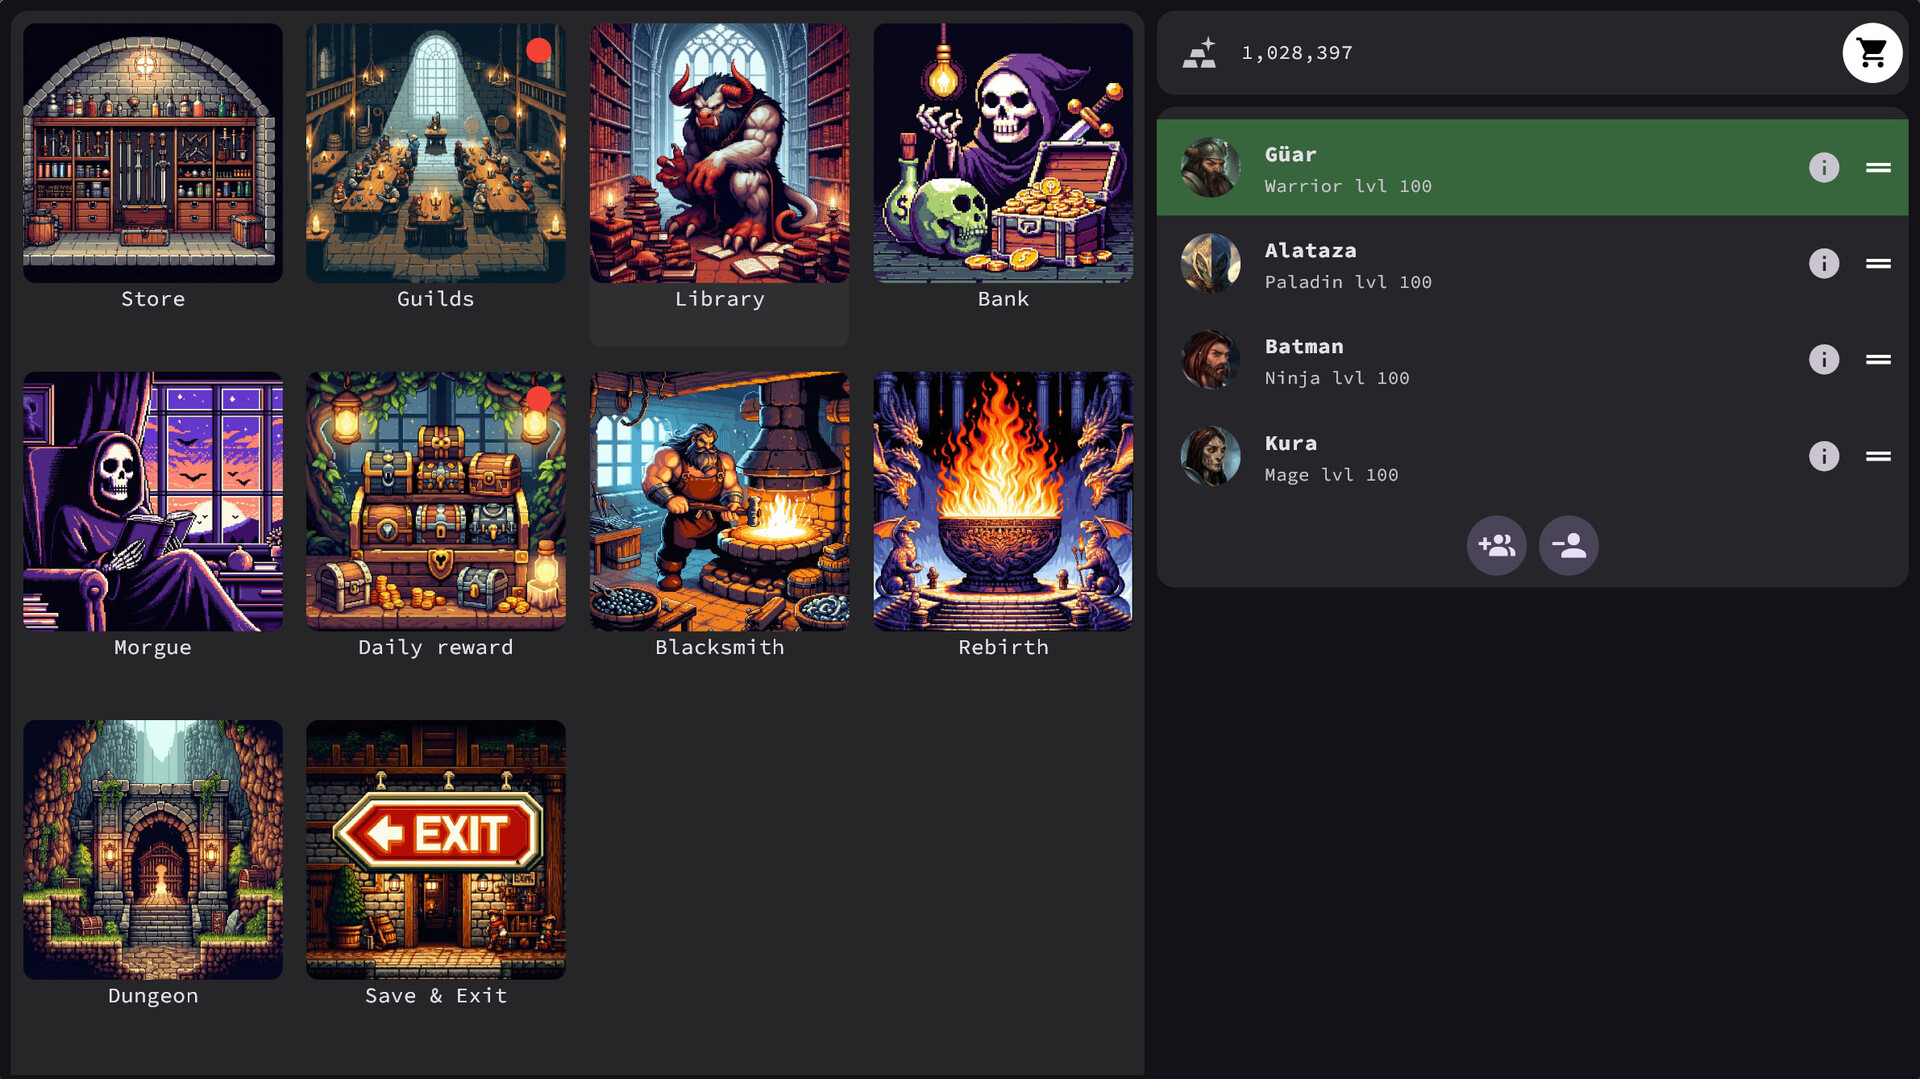The width and height of the screenshot is (1920, 1079).
Task: Click the reorder handle for Kura
Action: 1877,457
